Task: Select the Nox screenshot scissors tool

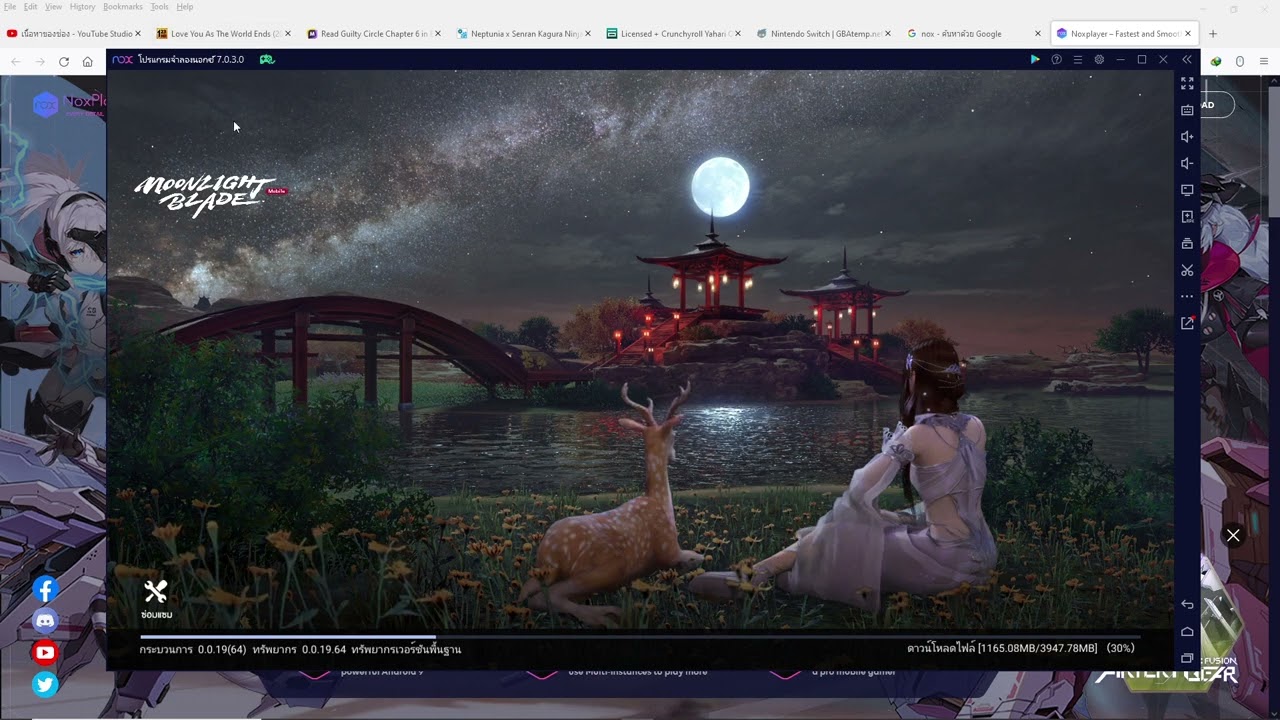Action: [x=1187, y=270]
